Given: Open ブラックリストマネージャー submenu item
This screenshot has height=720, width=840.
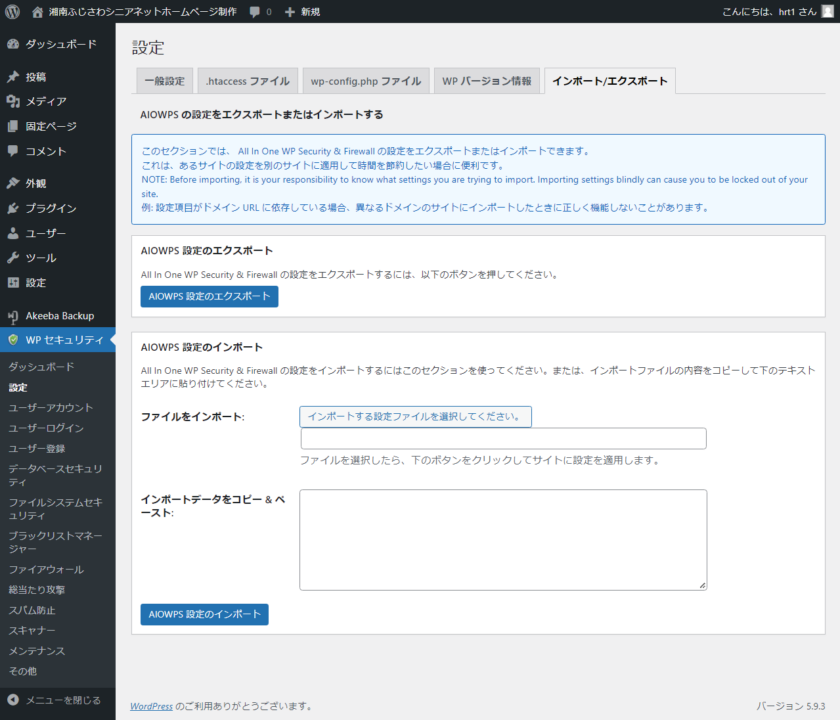Looking at the screenshot, I should [55, 542].
